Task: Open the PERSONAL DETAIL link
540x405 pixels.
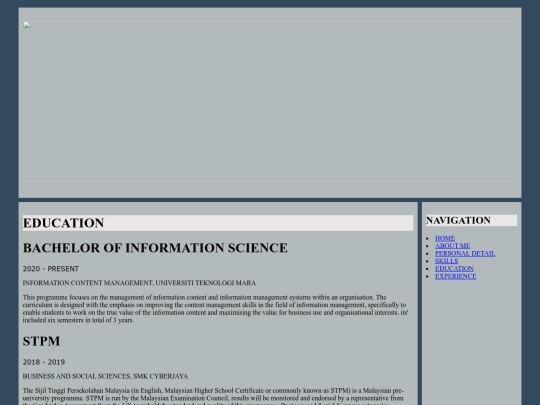Action: pyautogui.click(x=465, y=253)
